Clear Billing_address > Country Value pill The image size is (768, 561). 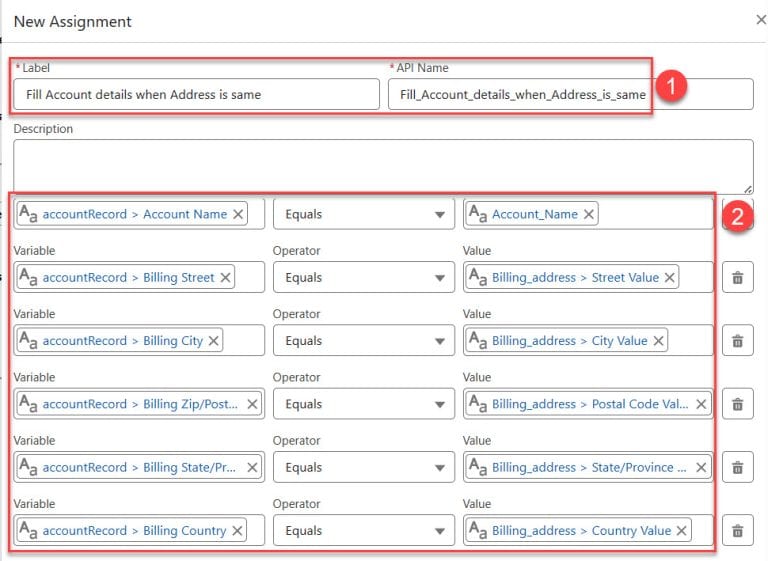click(x=681, y=530)
